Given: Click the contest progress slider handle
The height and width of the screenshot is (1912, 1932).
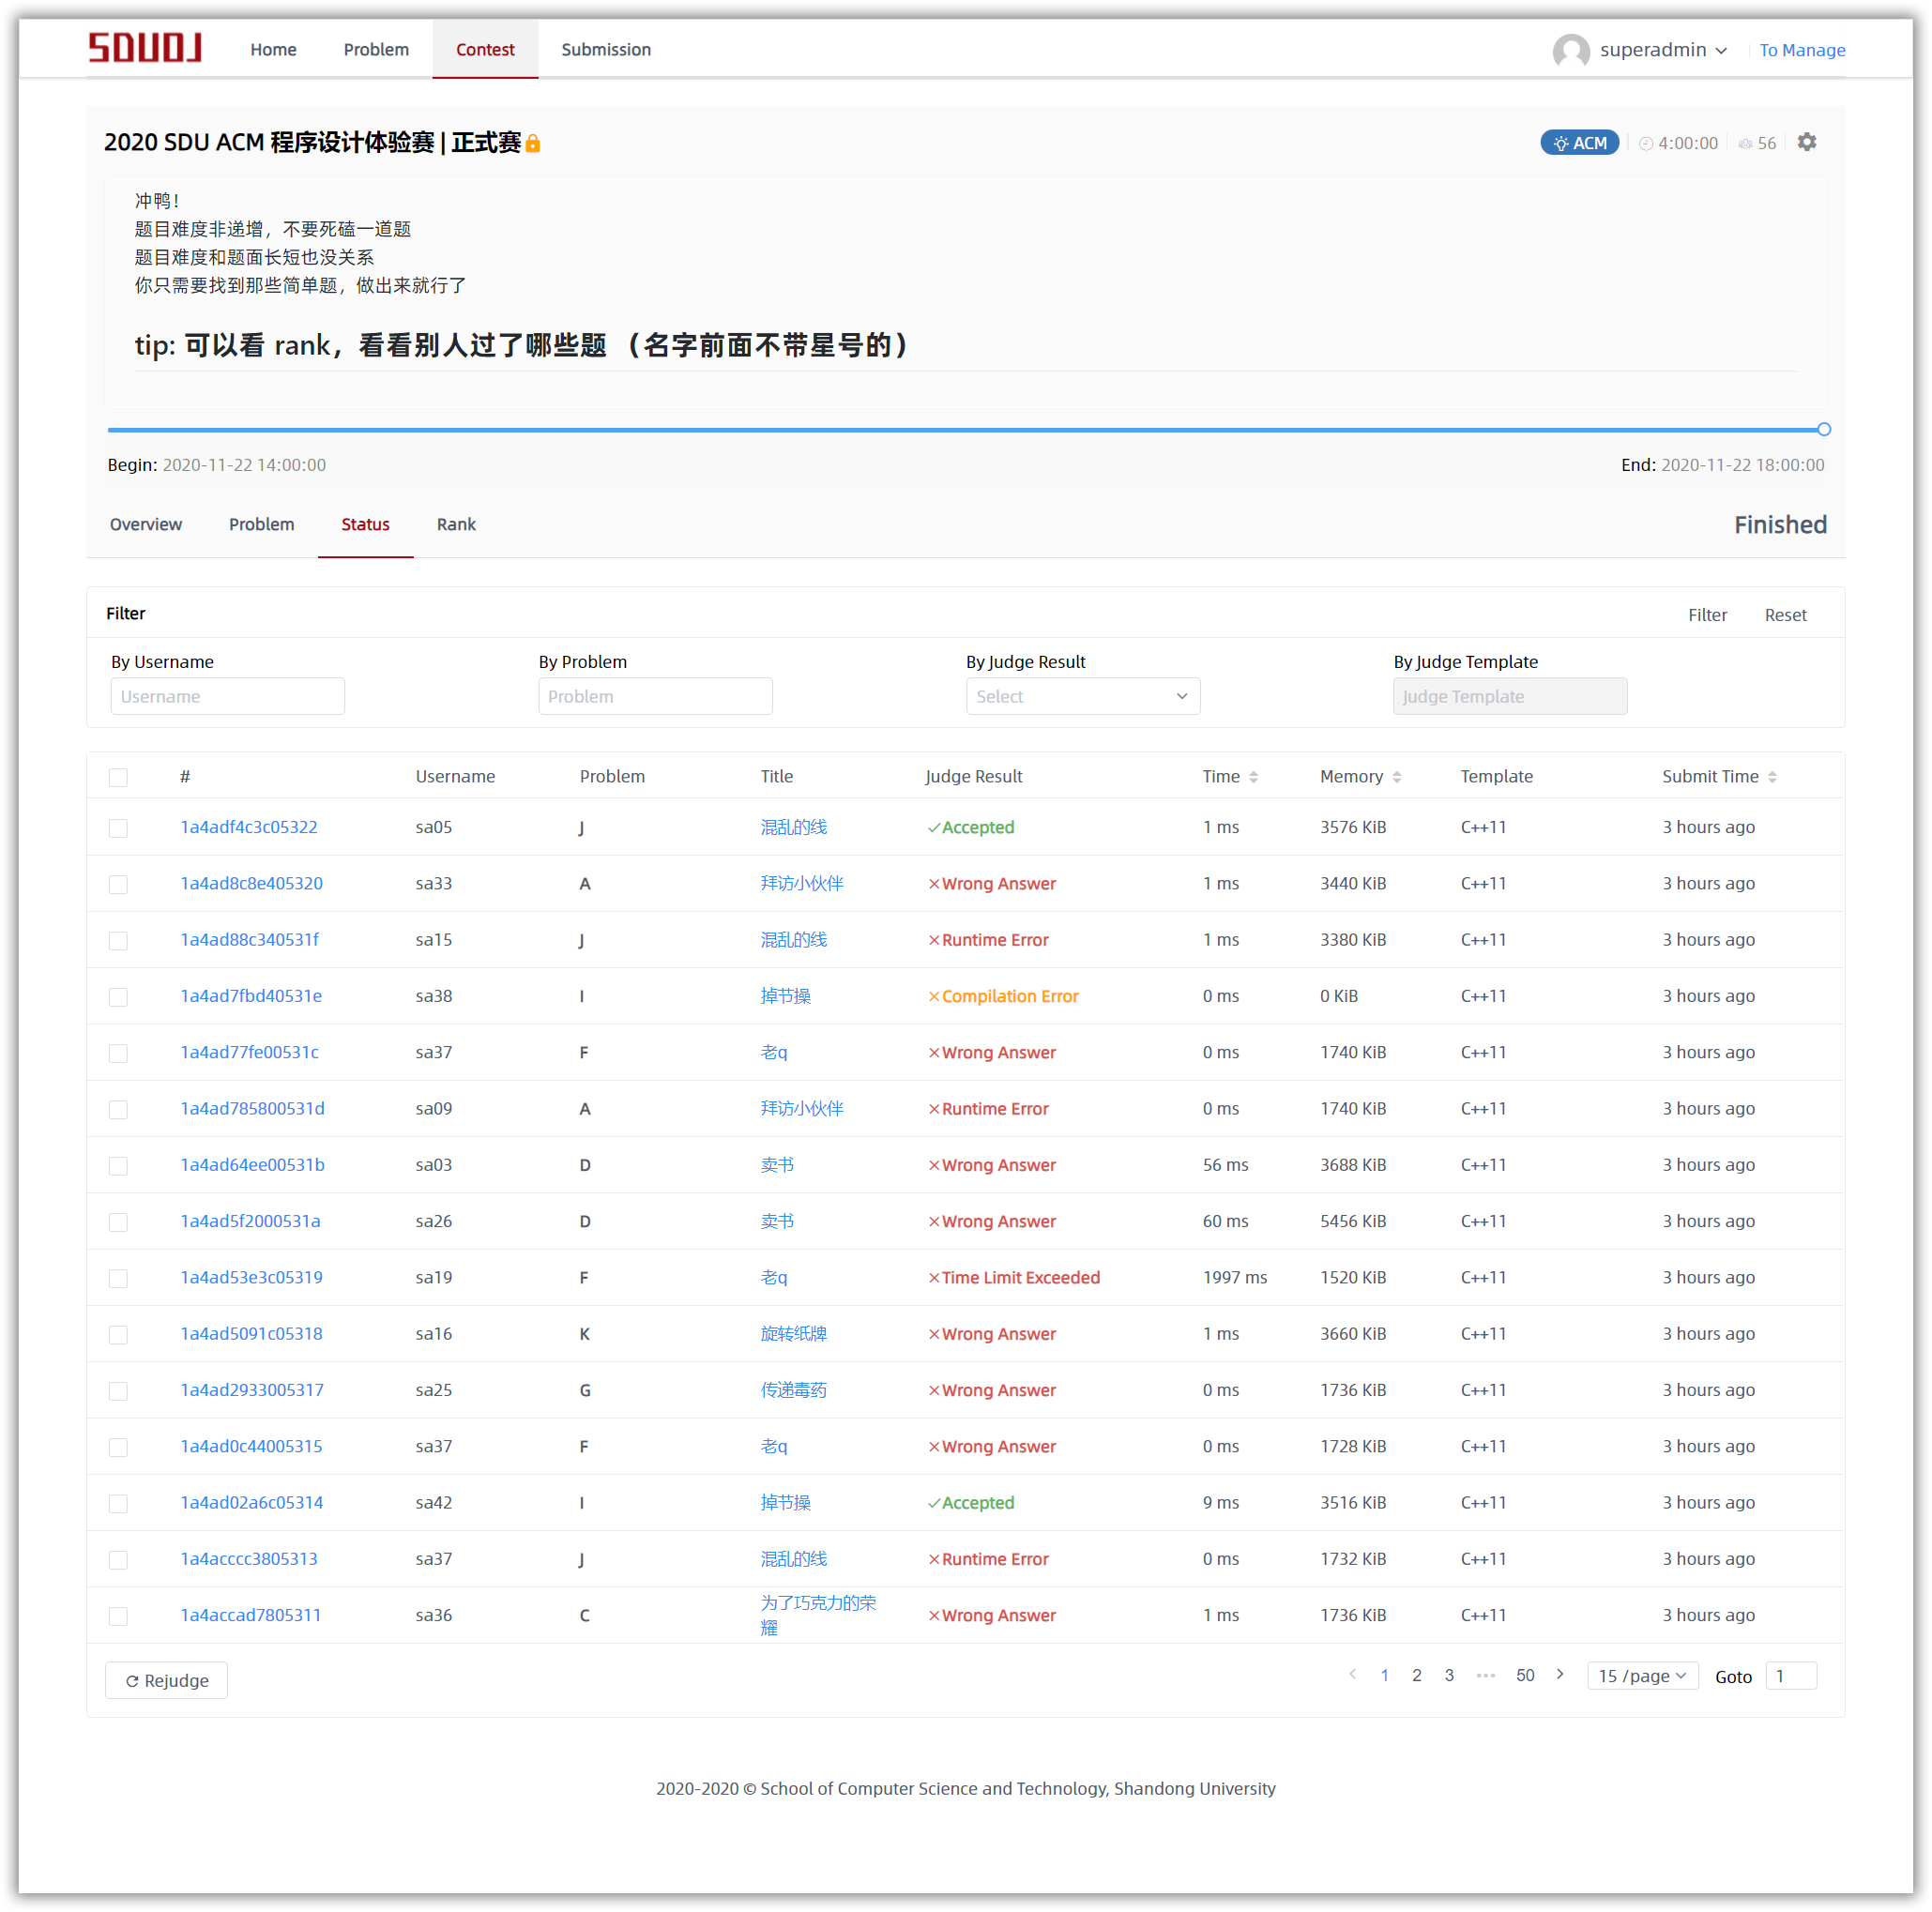Looking at the screenshot, I should coord(1823,429).
